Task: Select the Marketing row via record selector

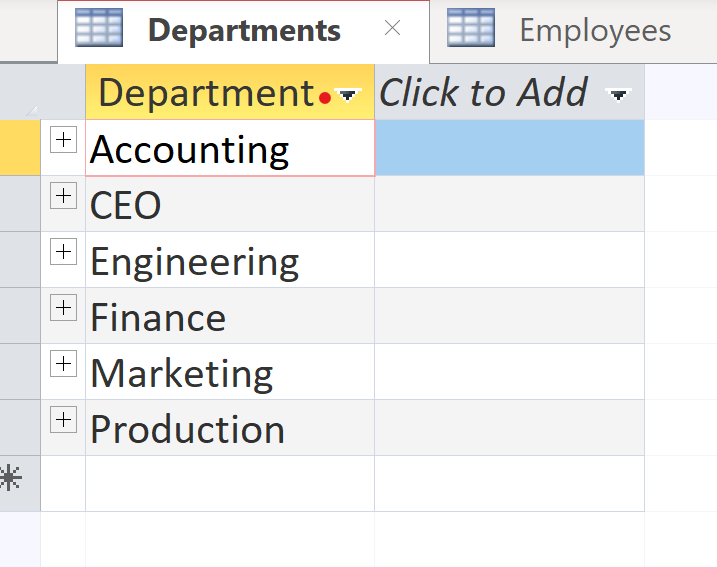Action: click(x=20, y=372)
